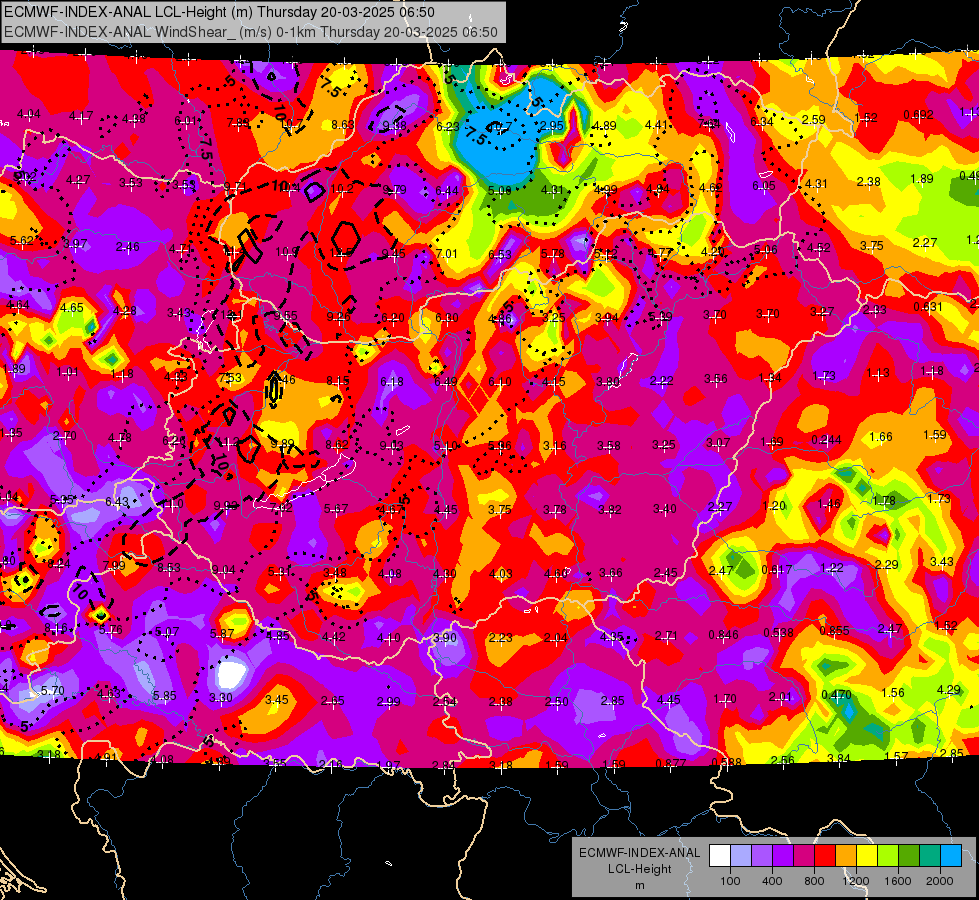
Task: Click the wind shear value 0.244
Action: tap(826, 440)
